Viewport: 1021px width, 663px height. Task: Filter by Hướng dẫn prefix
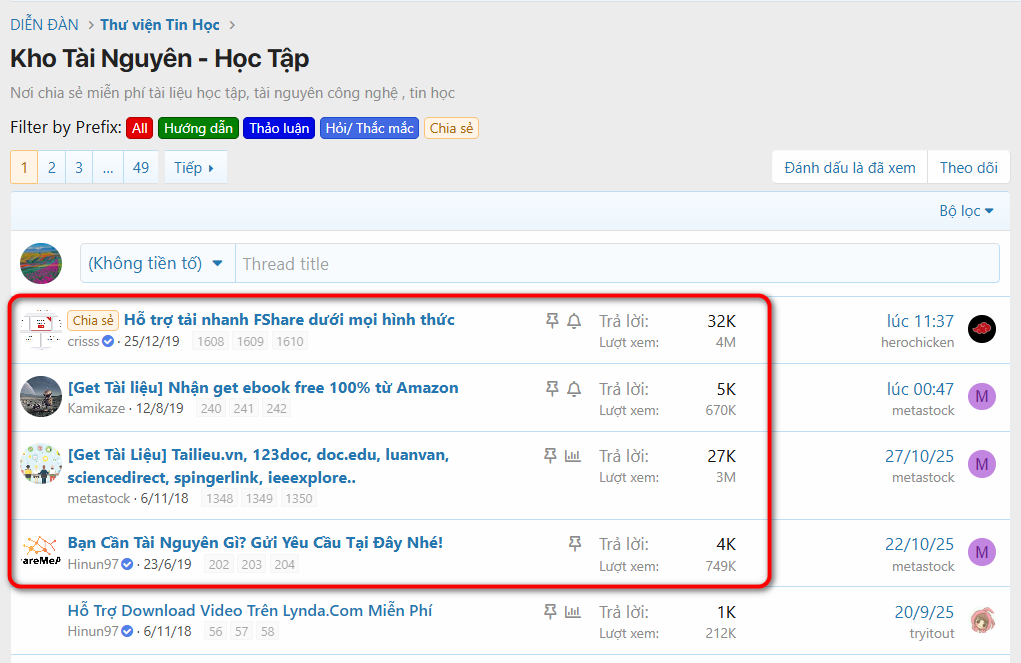(x=198, y=128)
